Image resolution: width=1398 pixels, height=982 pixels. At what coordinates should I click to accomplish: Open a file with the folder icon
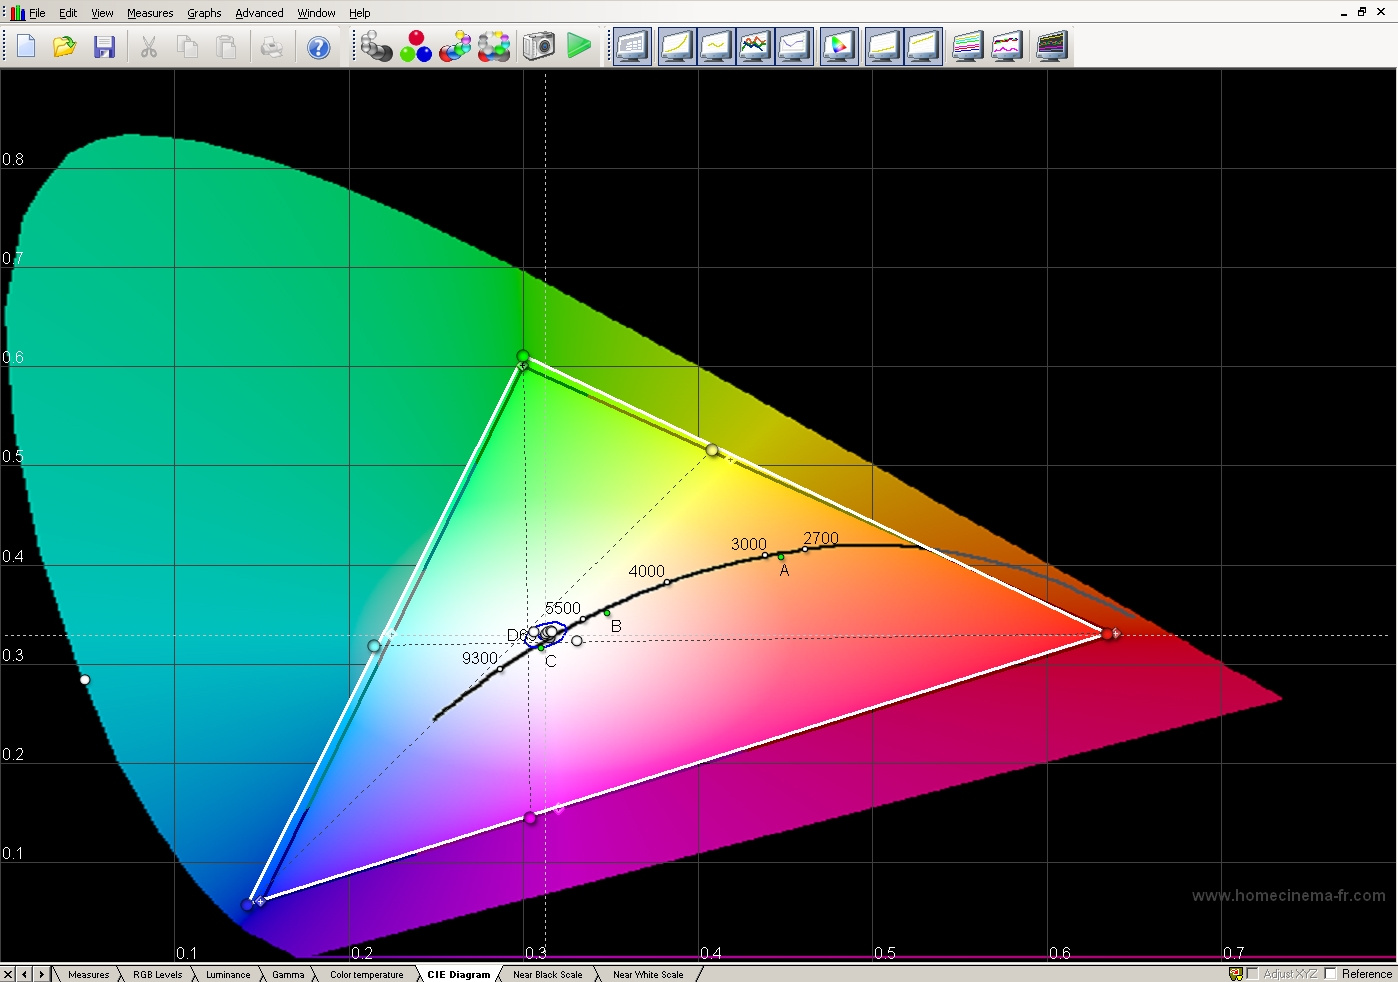point(65,47)
